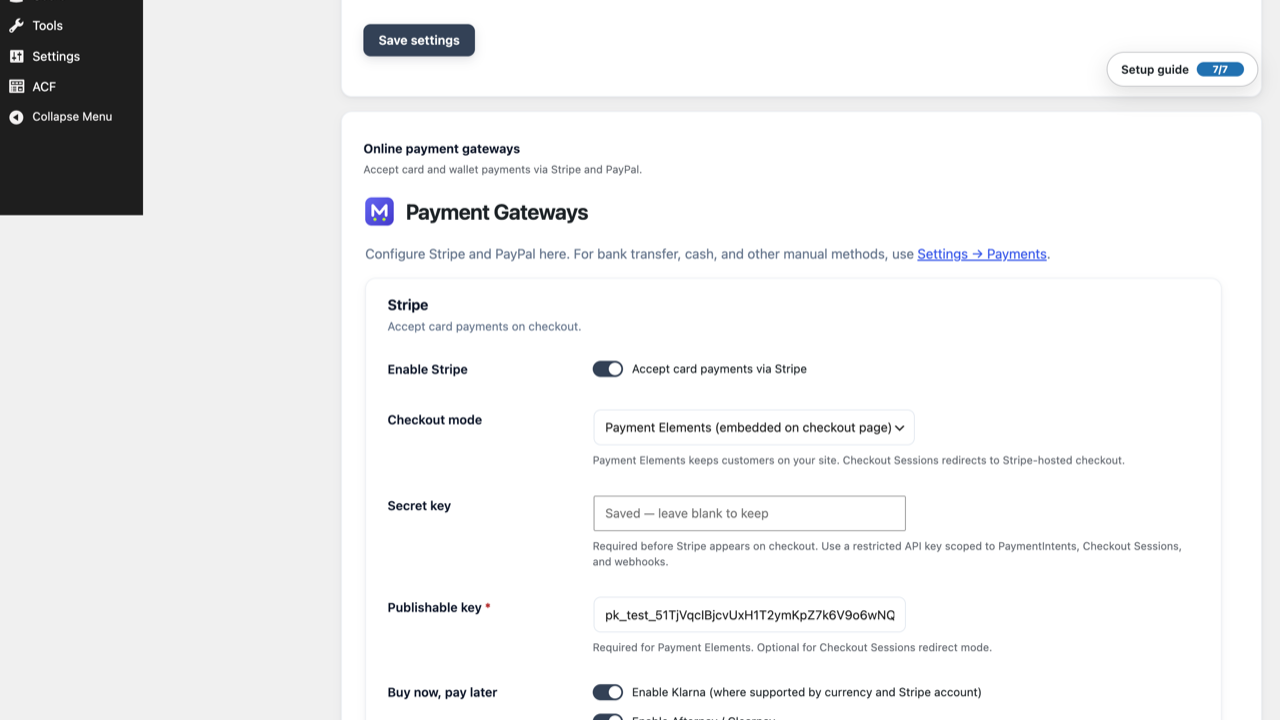This screenshot has width=1280, height=720.
Task: Click the chevron on Payment Elements select
Action: click(900, 428)
